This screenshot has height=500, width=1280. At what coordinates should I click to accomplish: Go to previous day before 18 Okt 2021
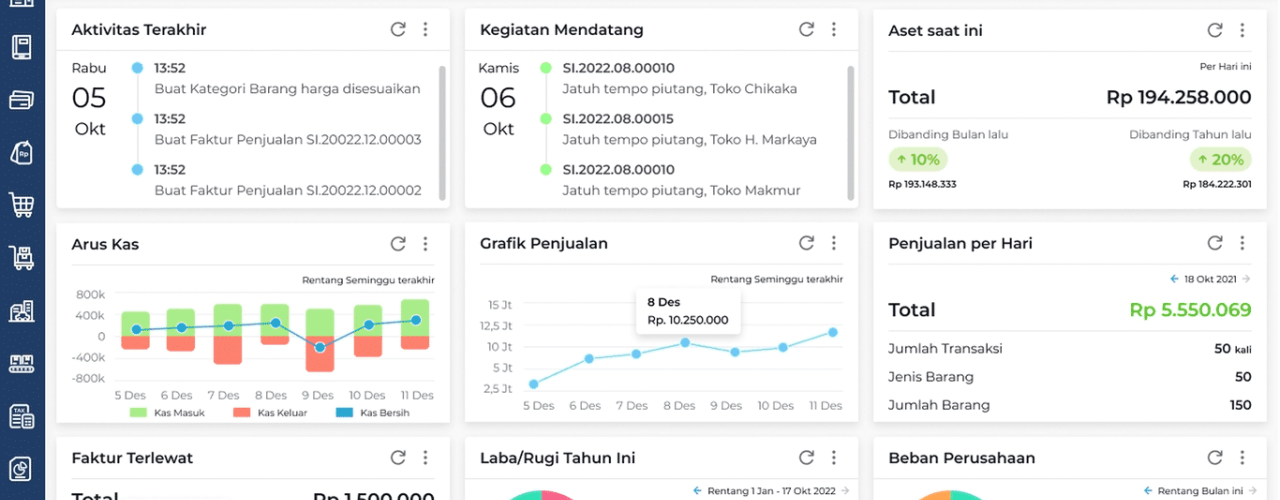[x=1175, y=279]
